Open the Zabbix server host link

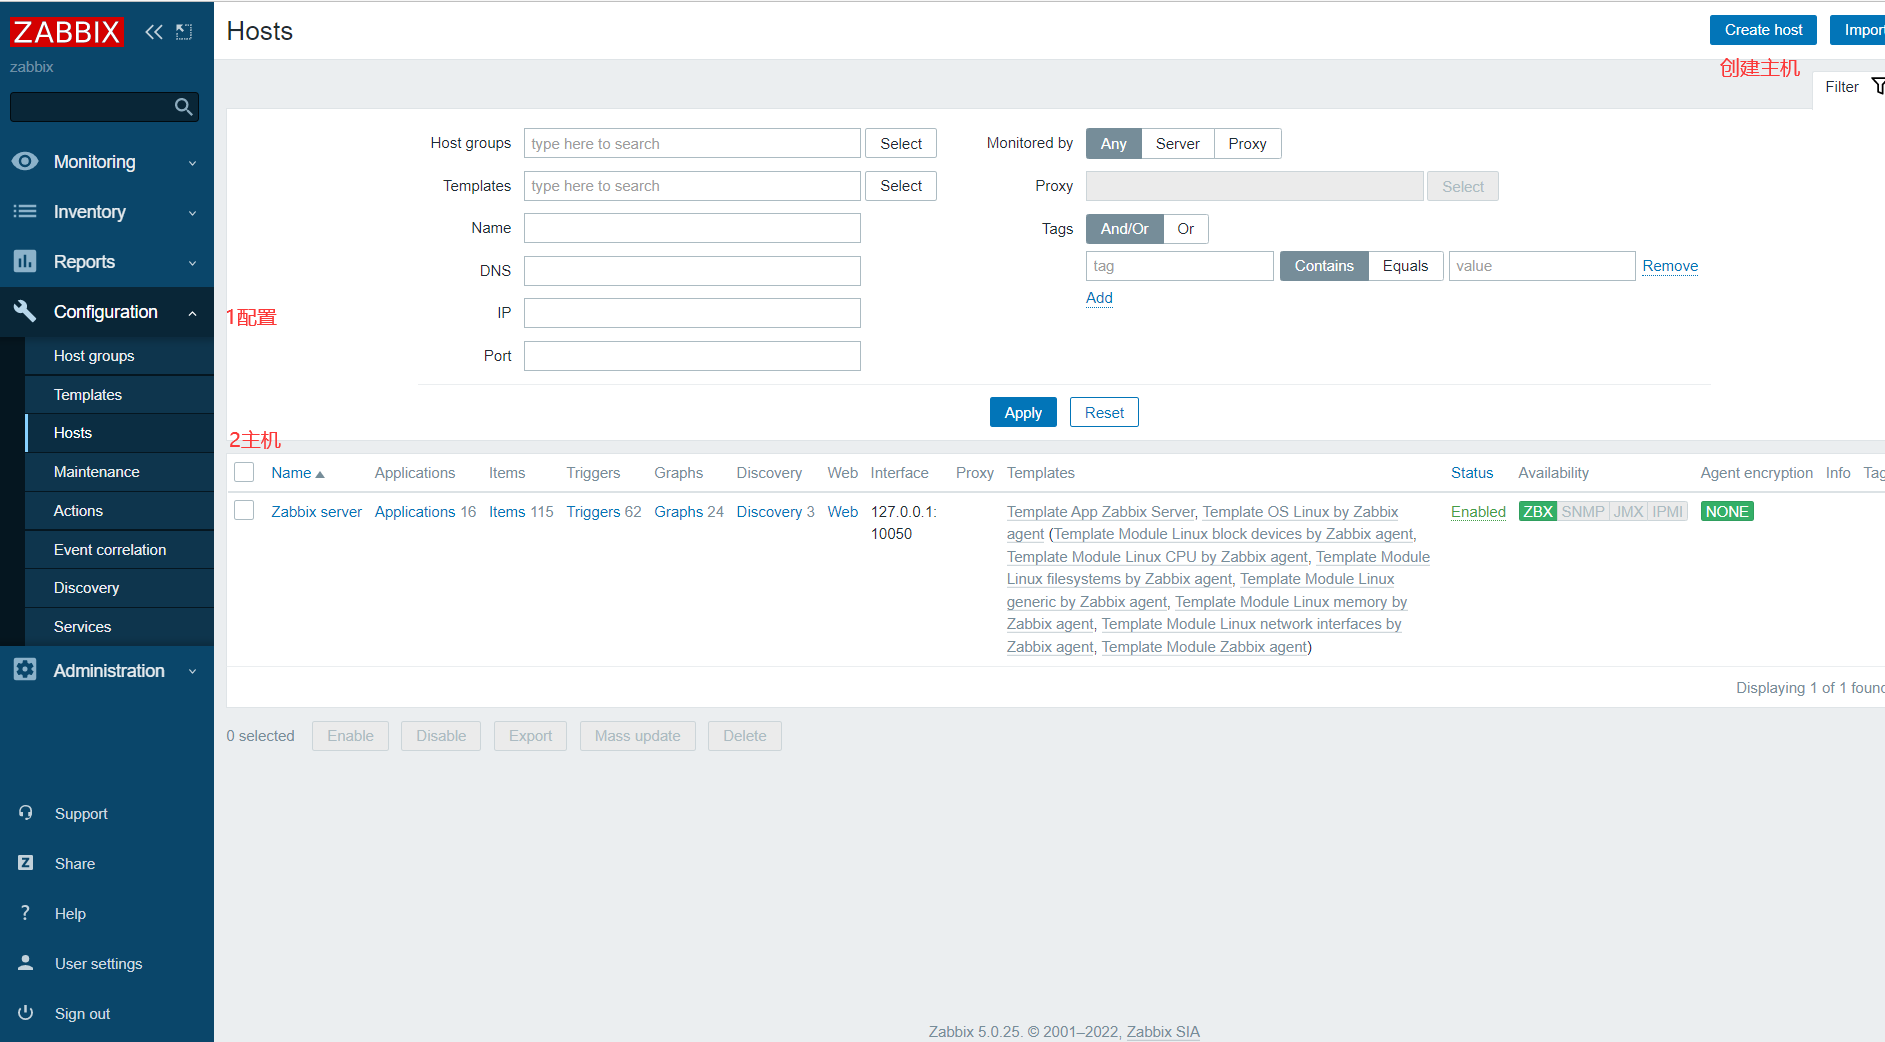click(x=316, y=512)
